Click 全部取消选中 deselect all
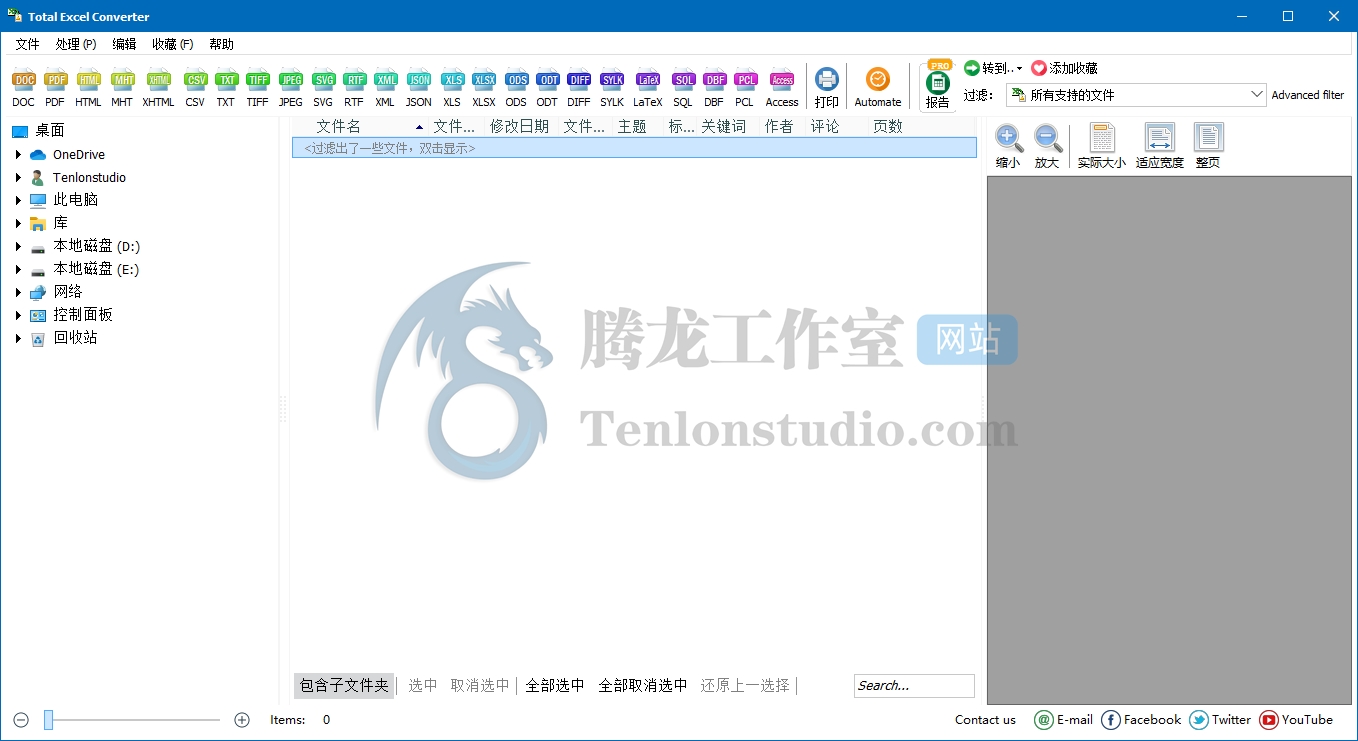1358x741 pixels. click(x=643, y=685)
